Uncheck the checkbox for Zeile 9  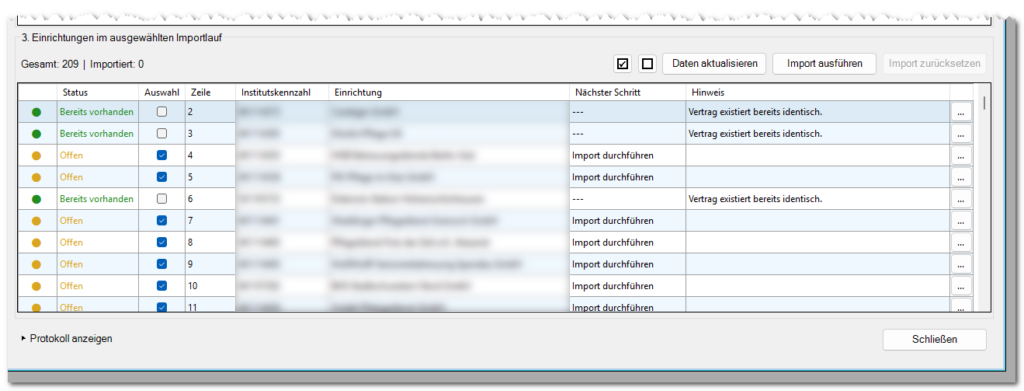(x=162, y=264)
